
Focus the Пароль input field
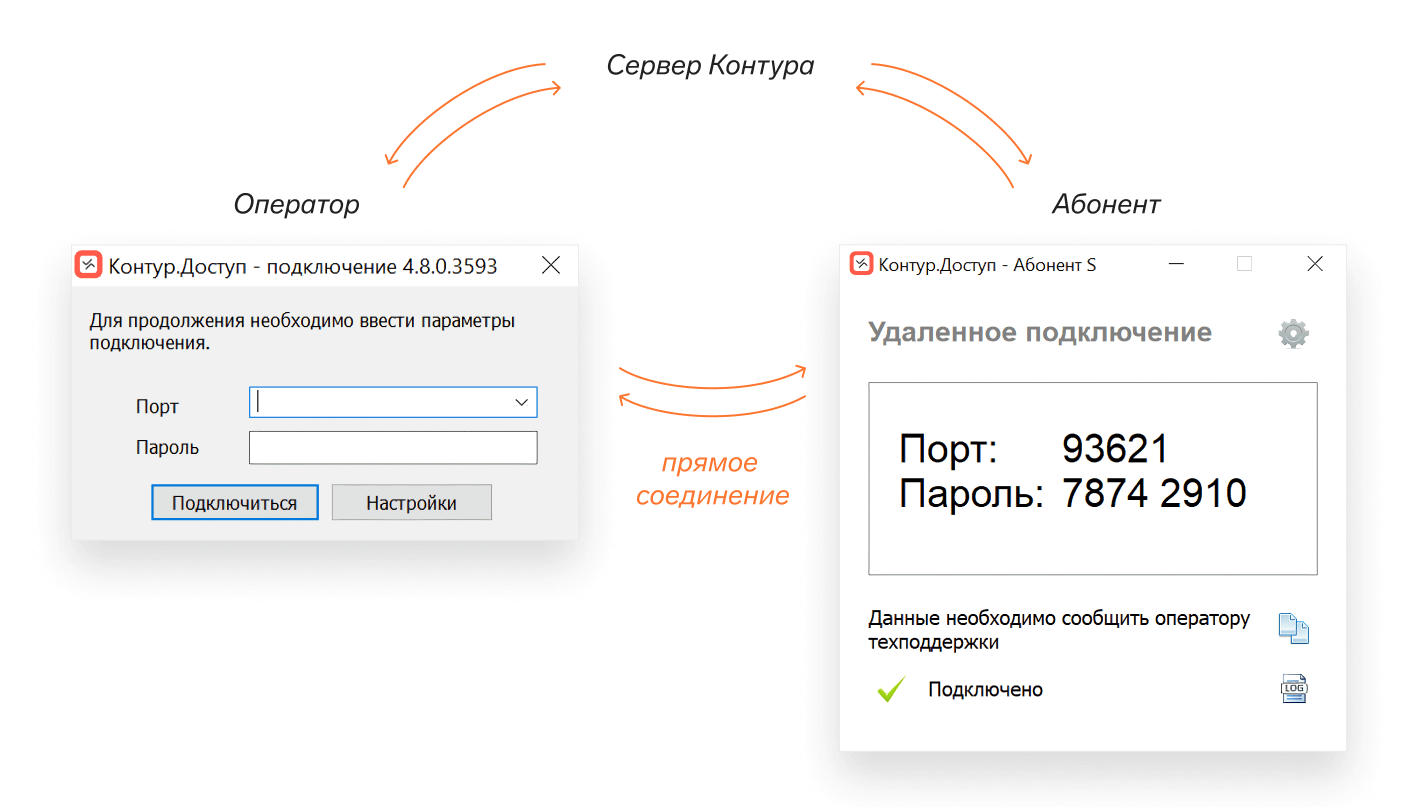tap(393, 448)
